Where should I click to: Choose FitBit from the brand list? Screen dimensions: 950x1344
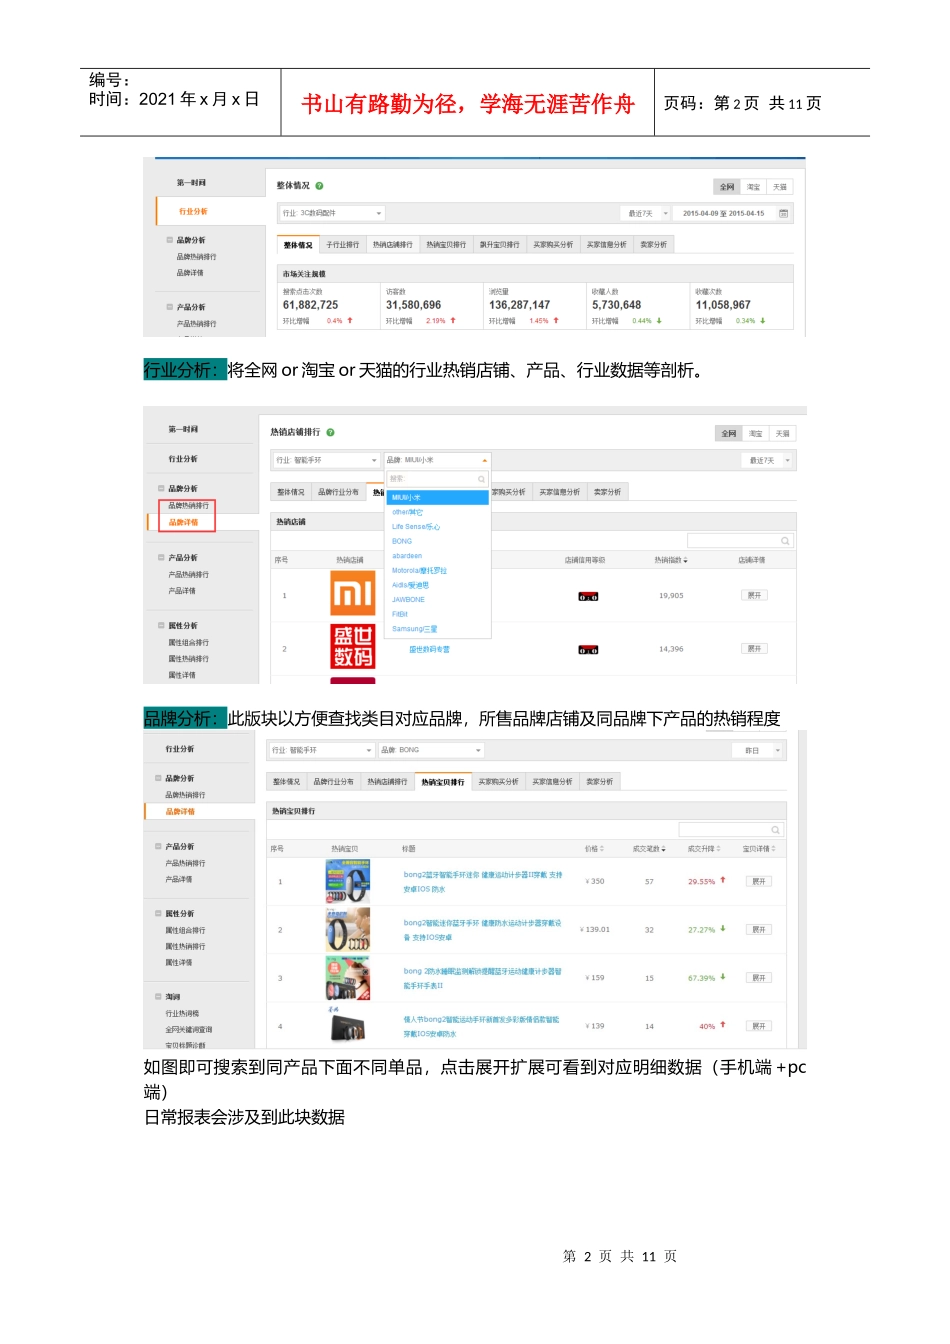(400, 614)
